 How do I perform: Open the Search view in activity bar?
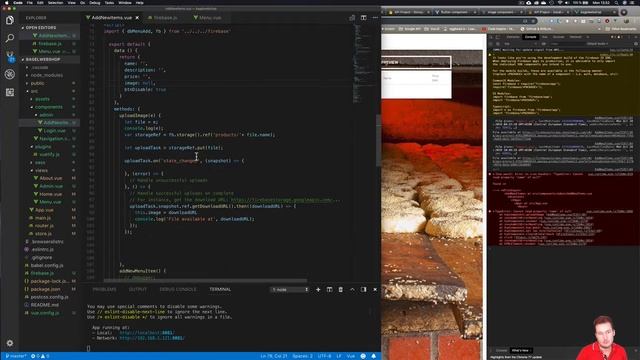pos(10,38)
